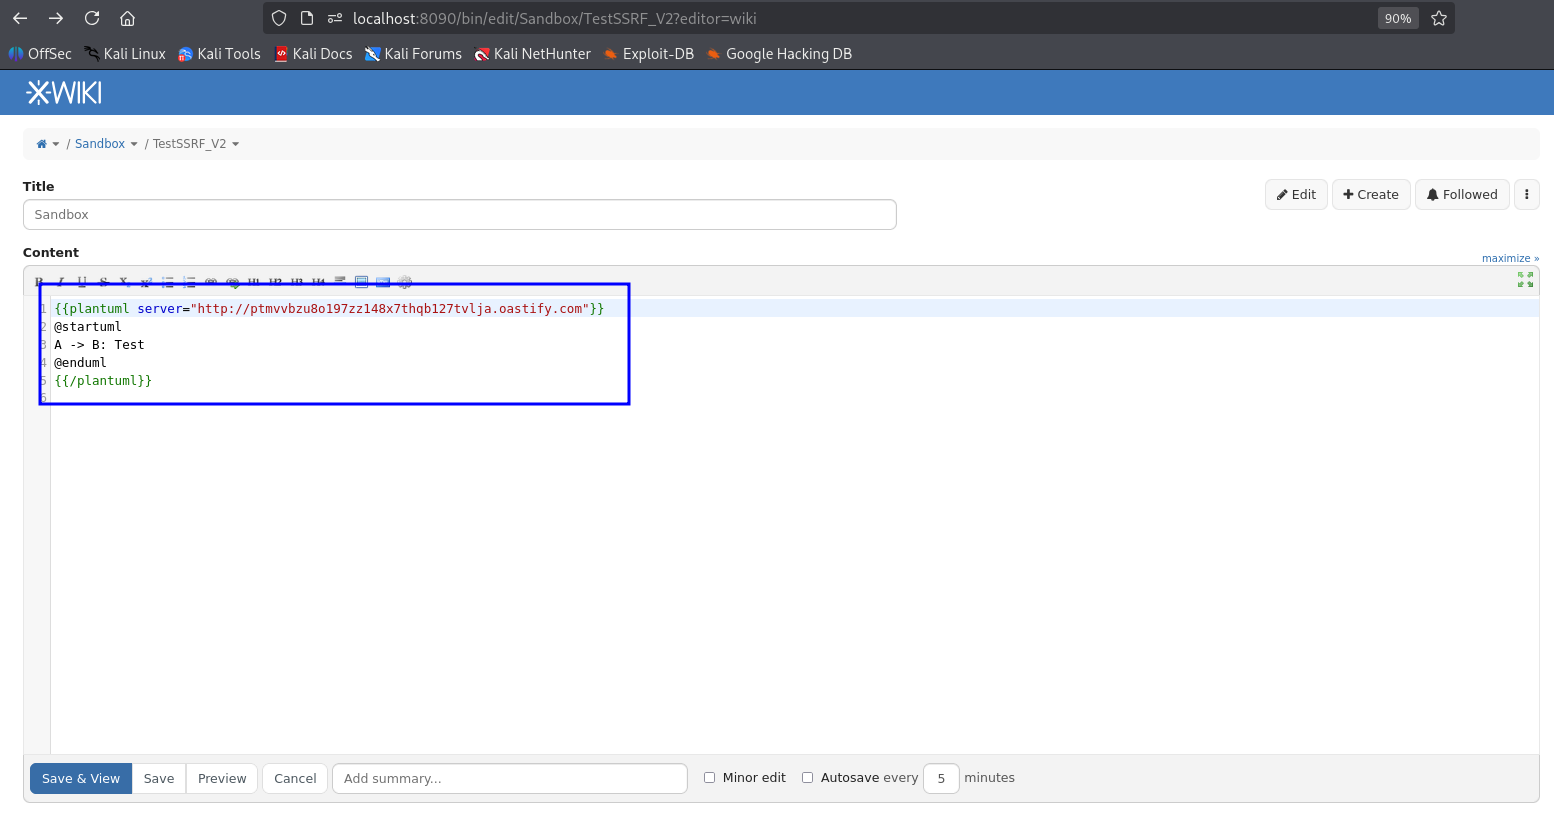This screenshot has height=814, width=1554.
Task: Click the Followed bell button
Action: pos(1461,195)
